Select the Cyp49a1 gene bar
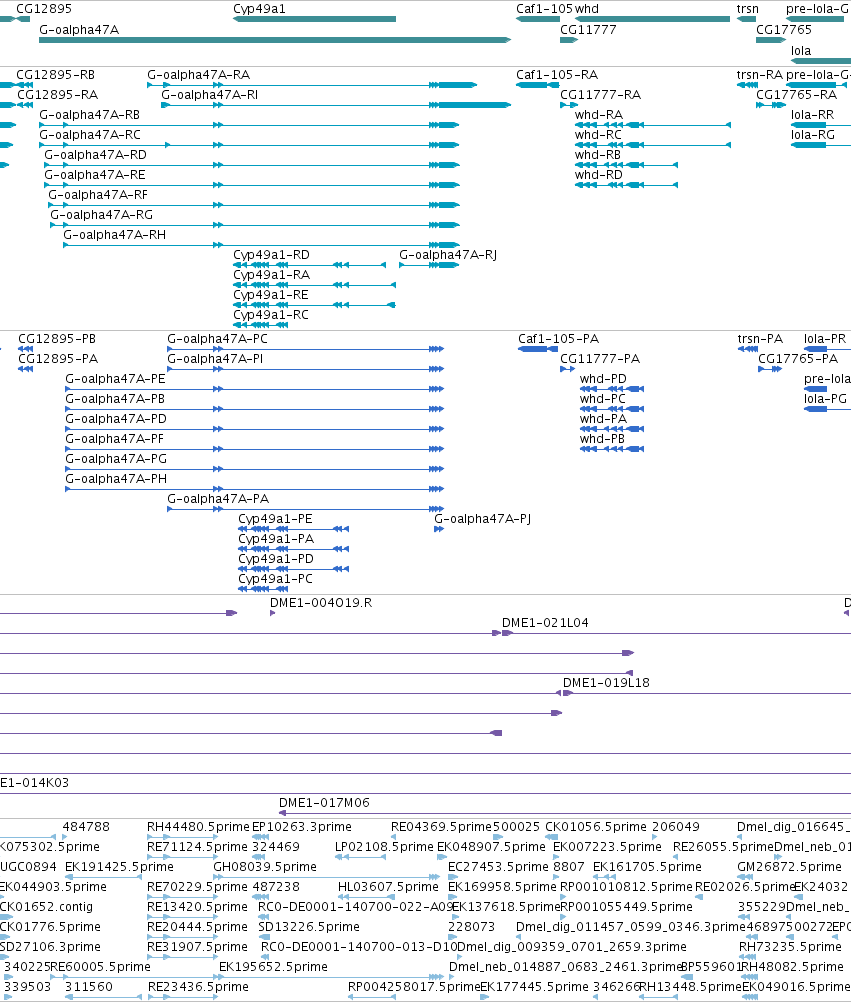 (x=314, y=19)
